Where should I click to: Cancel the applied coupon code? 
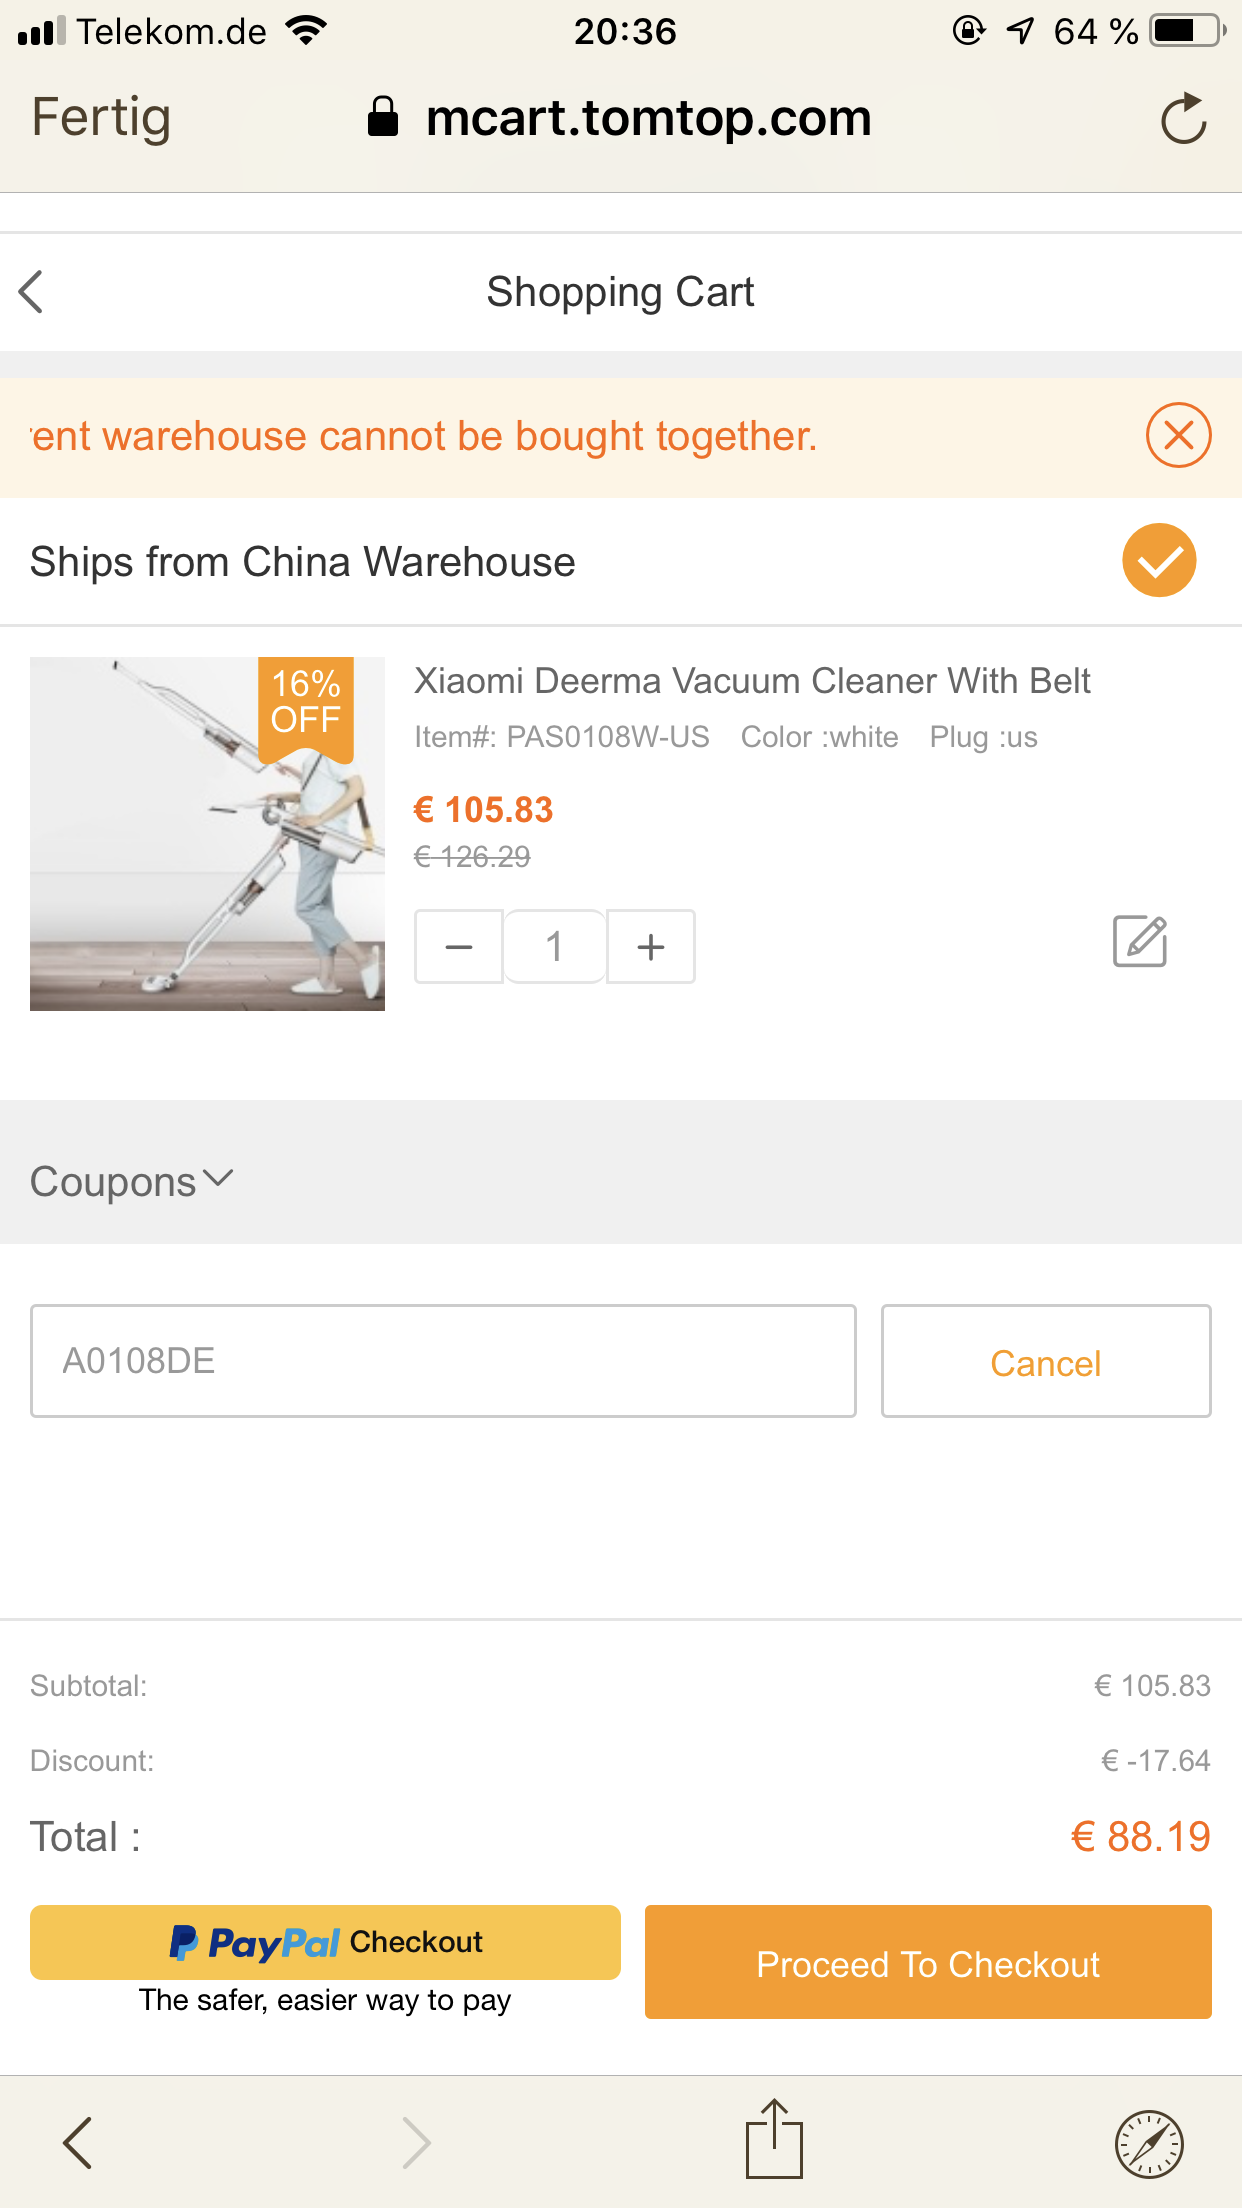pos(1045,1362)
